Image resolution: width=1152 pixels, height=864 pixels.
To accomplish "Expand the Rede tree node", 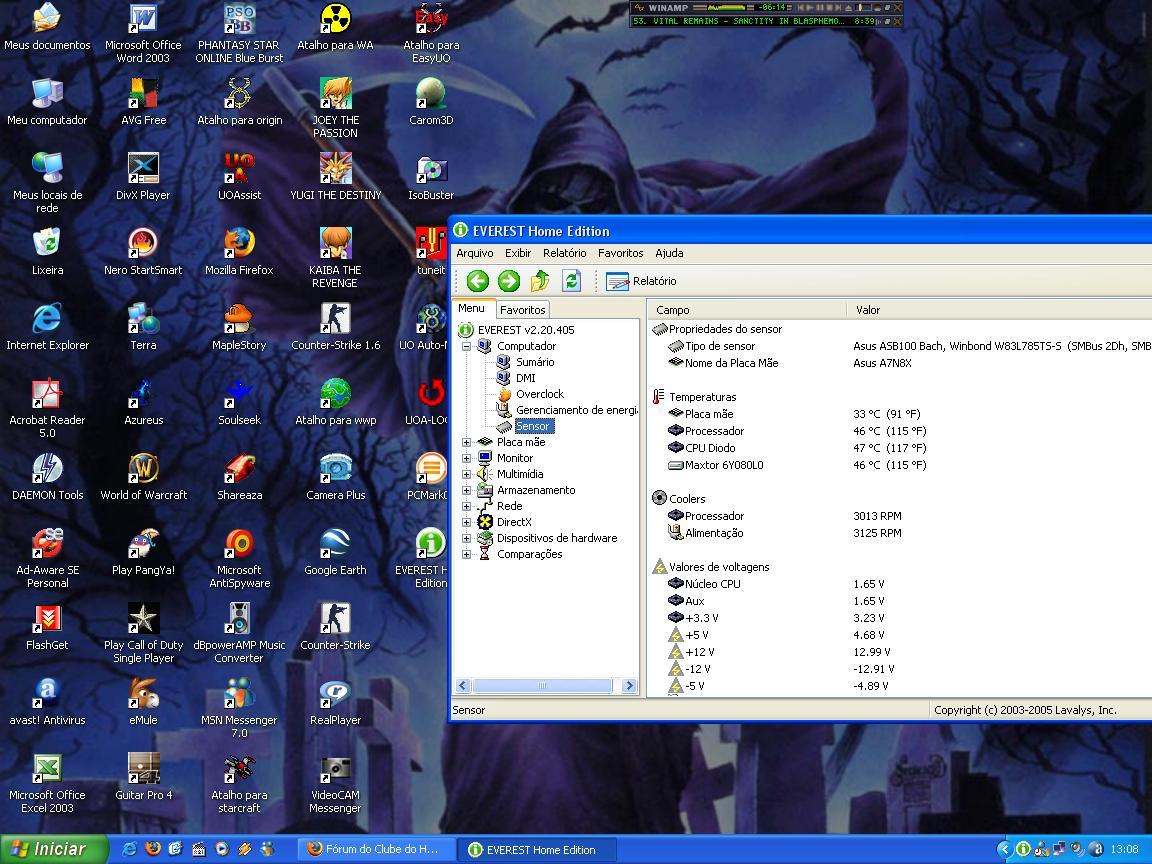I will click(467, 506).
